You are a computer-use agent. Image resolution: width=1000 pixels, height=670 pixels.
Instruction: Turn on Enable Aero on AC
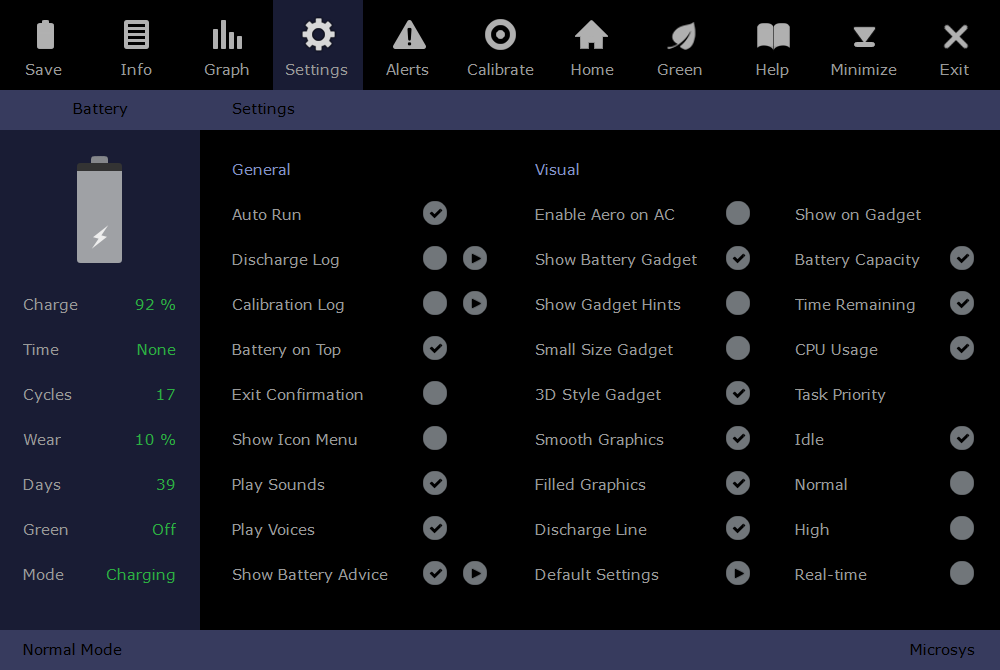[738, 213]
